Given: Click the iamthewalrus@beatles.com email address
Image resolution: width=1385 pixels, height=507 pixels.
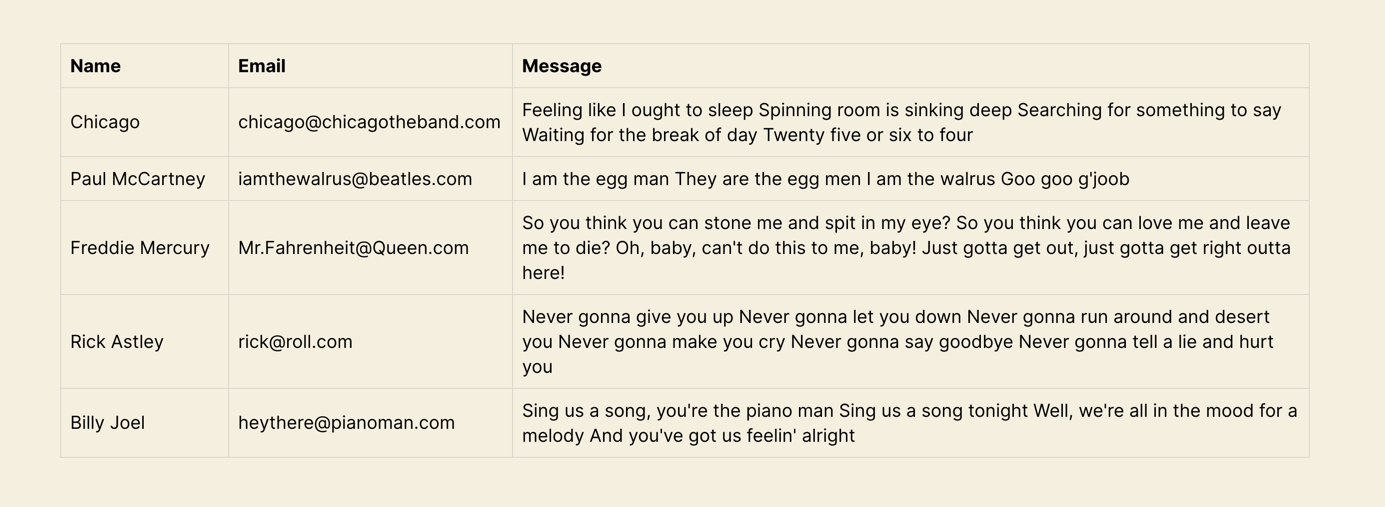Looking at the screenshot, I should pyautogui.click(x=355, y=179).
